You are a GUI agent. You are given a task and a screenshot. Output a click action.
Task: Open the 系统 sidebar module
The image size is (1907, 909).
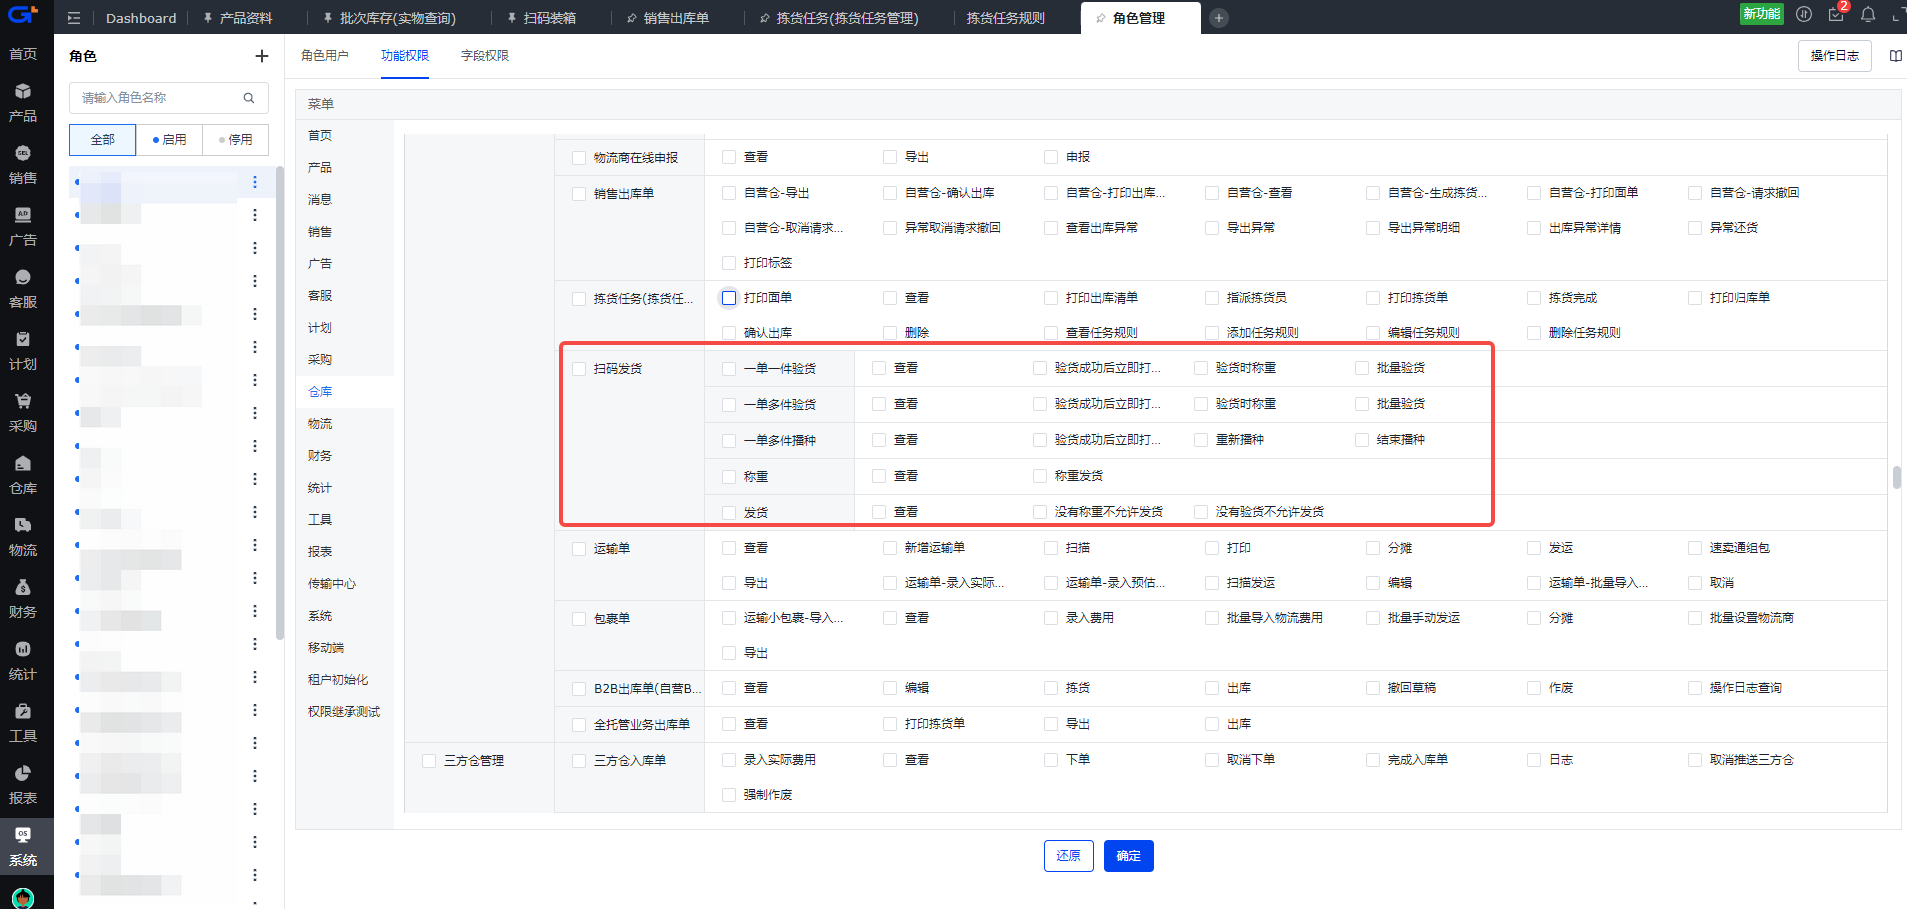click(x=23, y=847)
